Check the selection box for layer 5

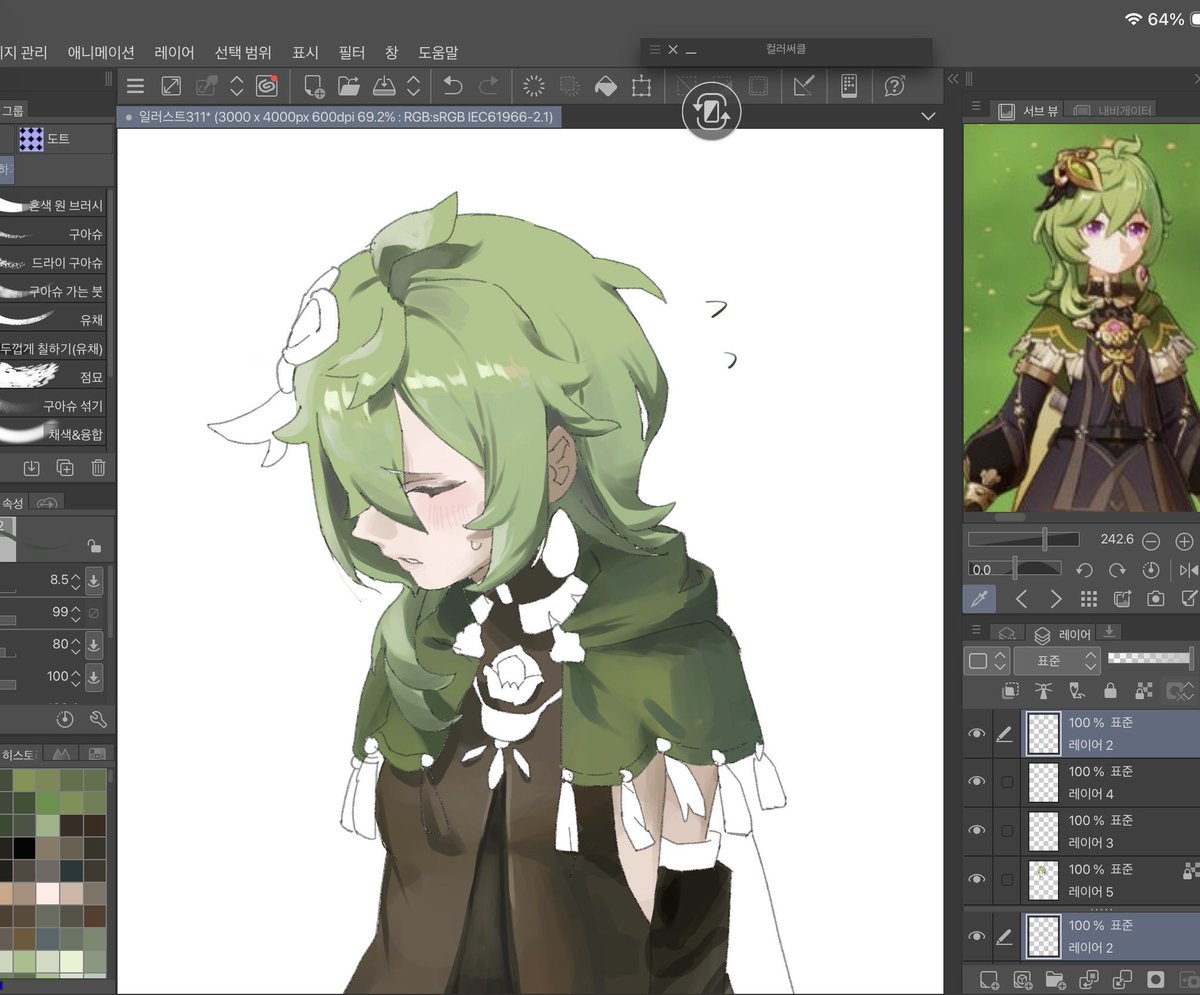click(x=1007, y=879)
